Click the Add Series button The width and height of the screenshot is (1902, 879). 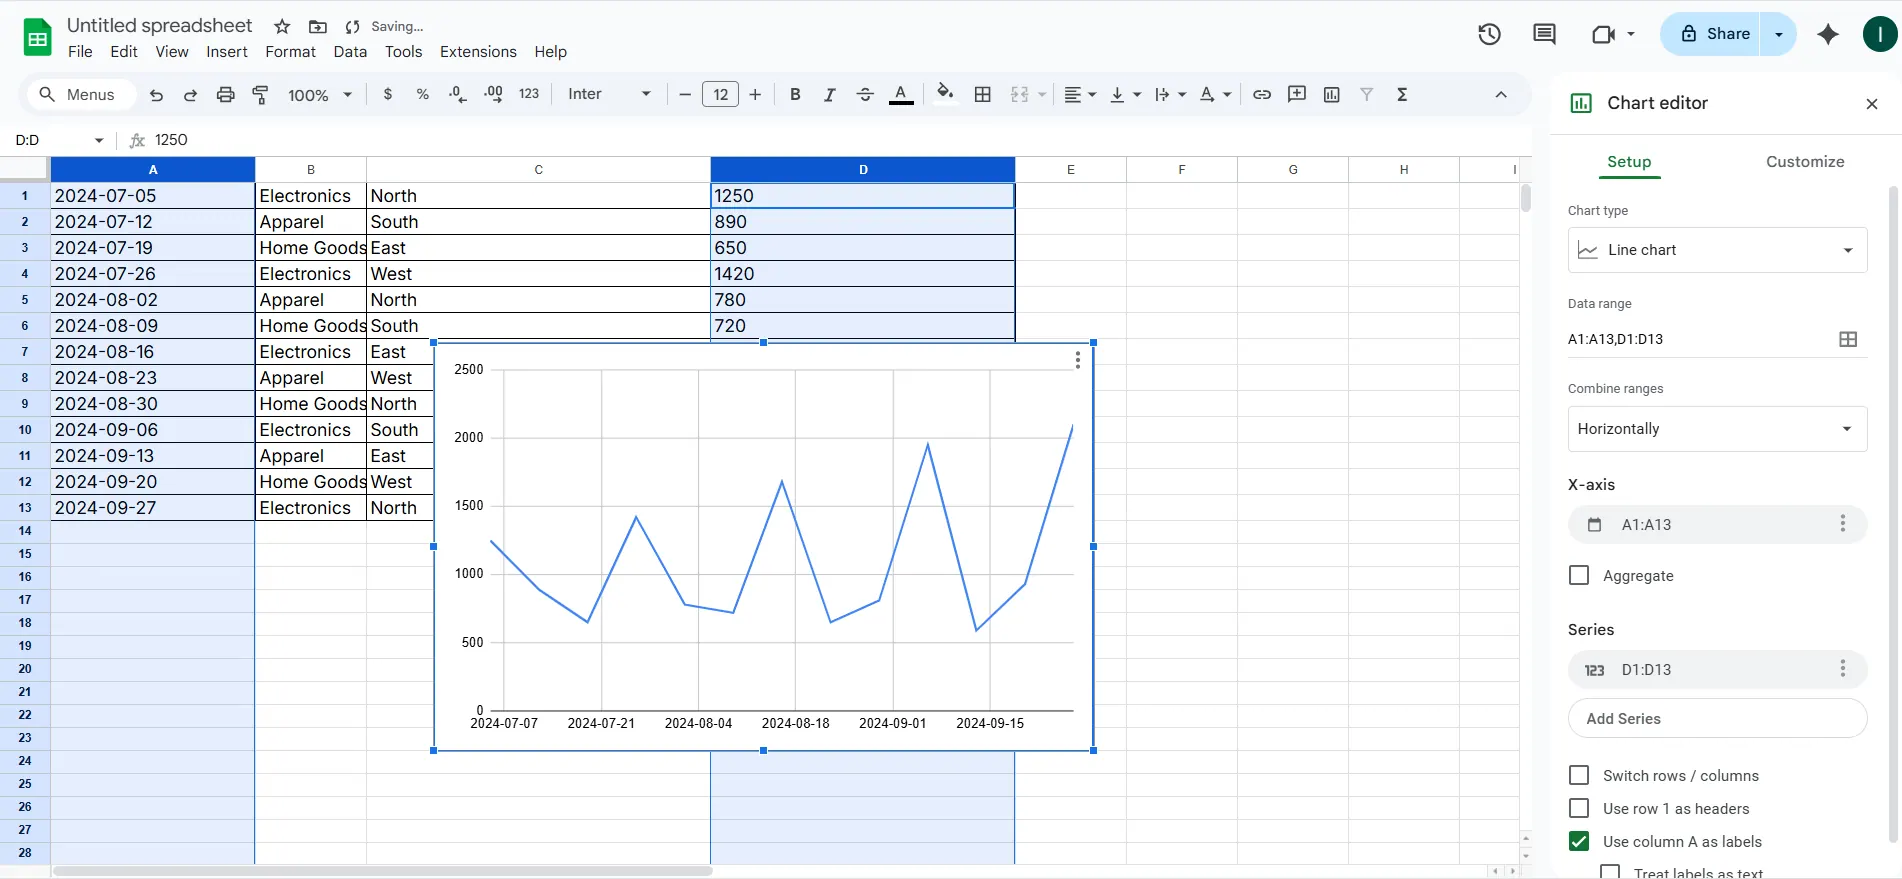(x=1717, y=718)
